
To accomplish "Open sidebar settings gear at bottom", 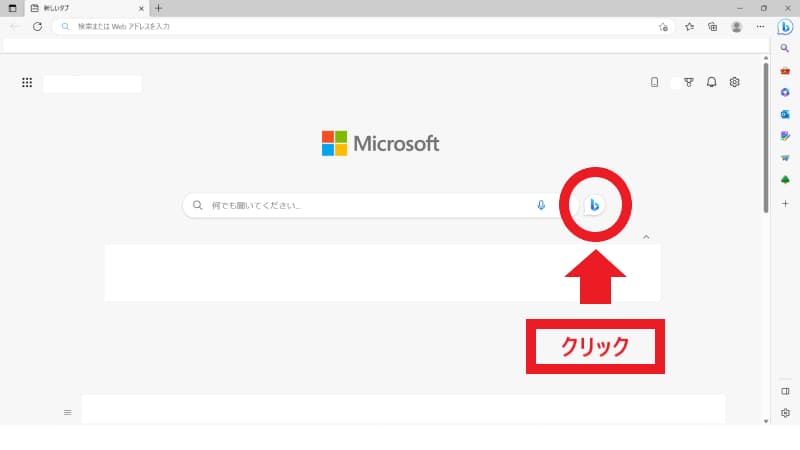I will pyautogui.click(x=785, y=413).
